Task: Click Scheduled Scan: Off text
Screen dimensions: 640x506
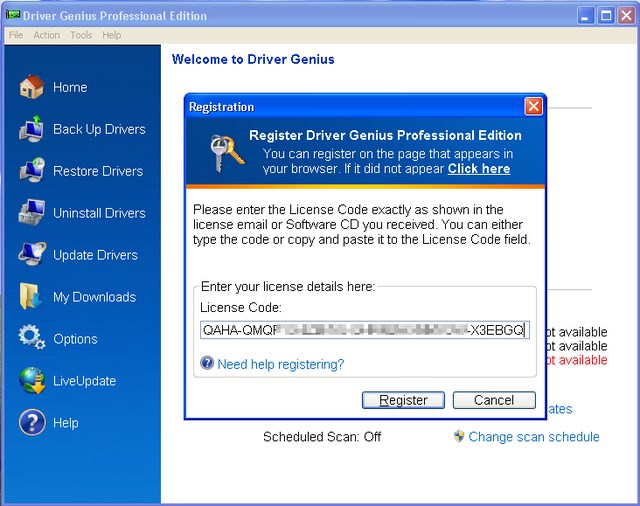Action: point(322,437)
